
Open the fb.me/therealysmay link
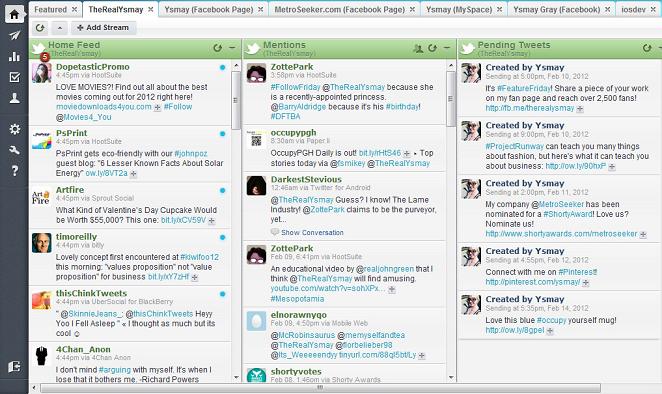click(x=529, y=108)
